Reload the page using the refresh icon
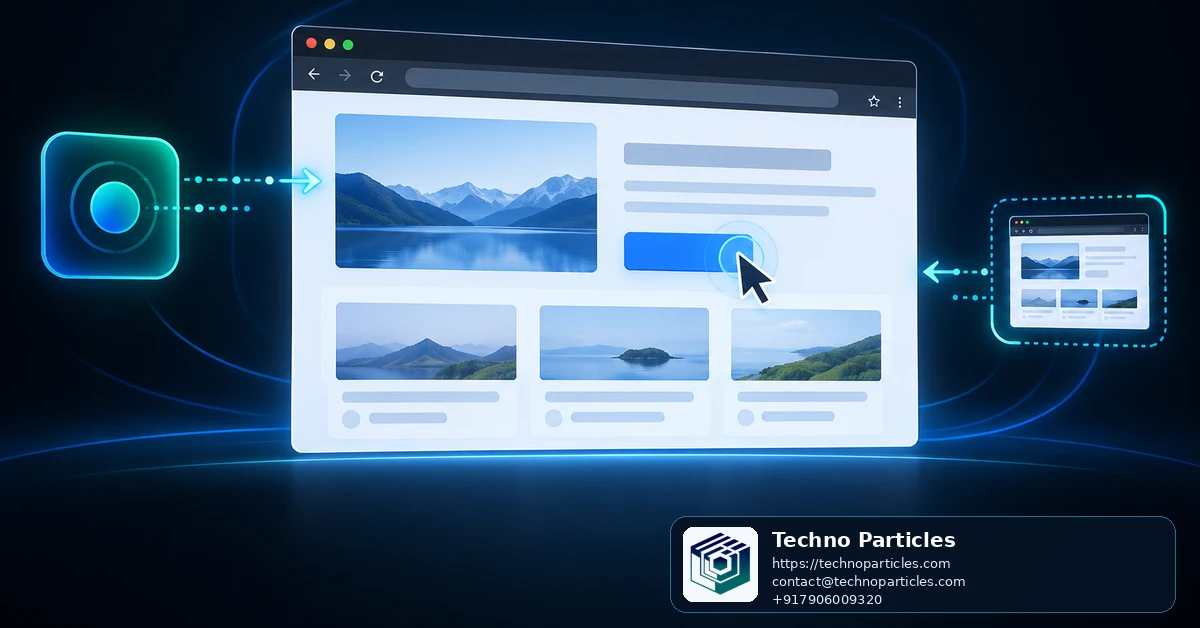The width and height of the screenshot is (1200, 628). coord(377,76)
